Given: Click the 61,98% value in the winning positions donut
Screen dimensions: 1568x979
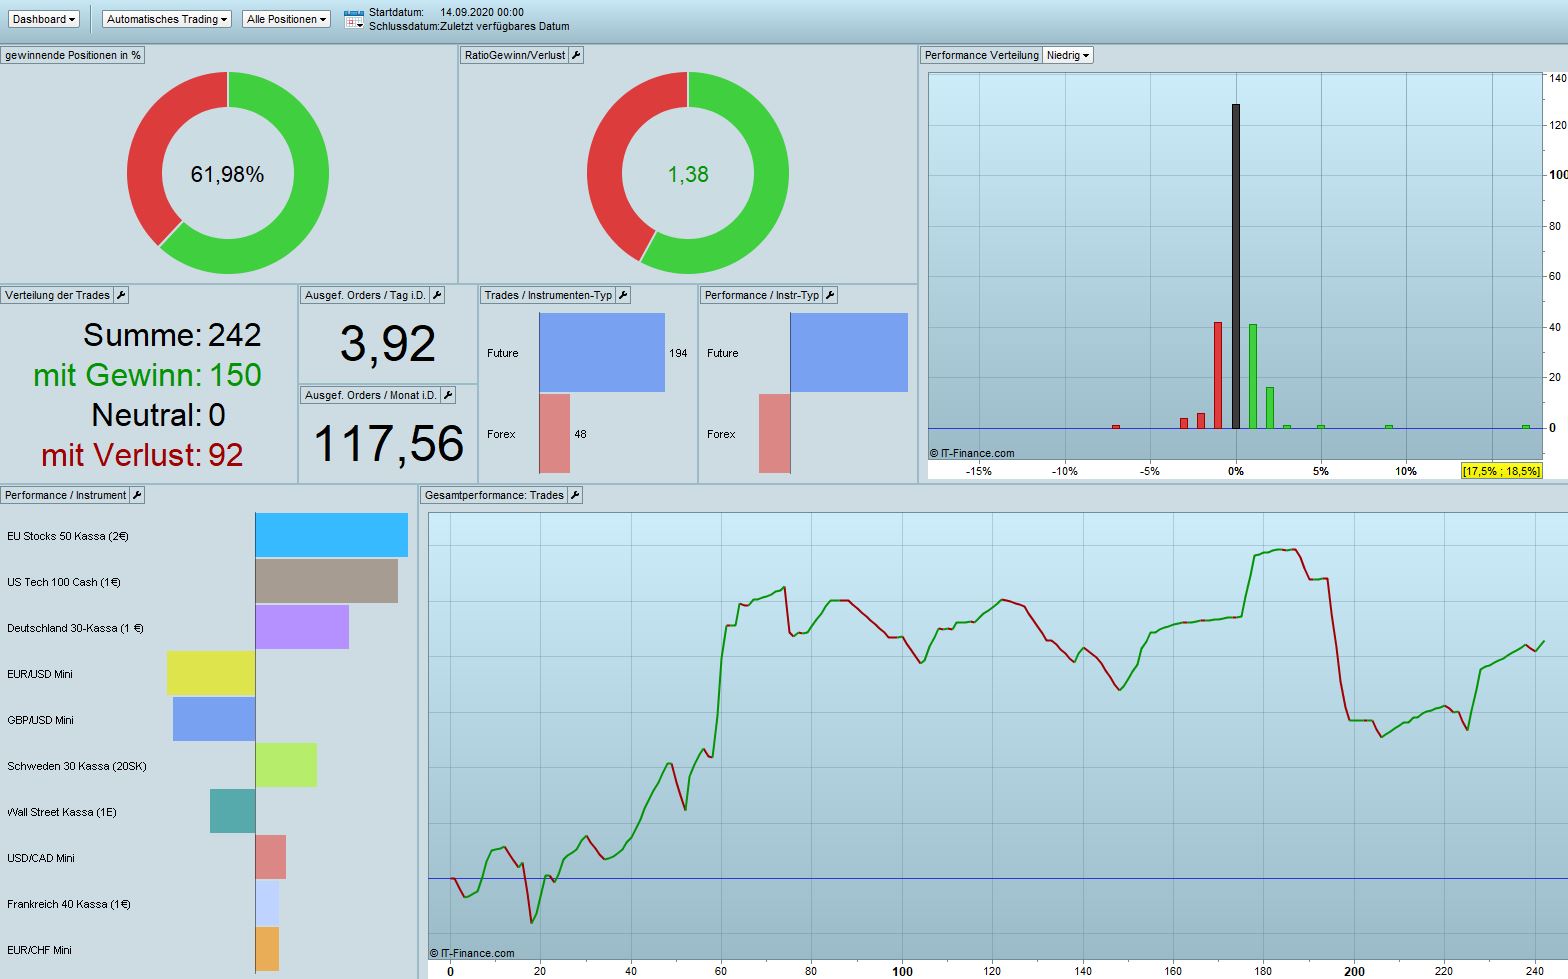Looking at the screenshot, I should click(228, 175).
